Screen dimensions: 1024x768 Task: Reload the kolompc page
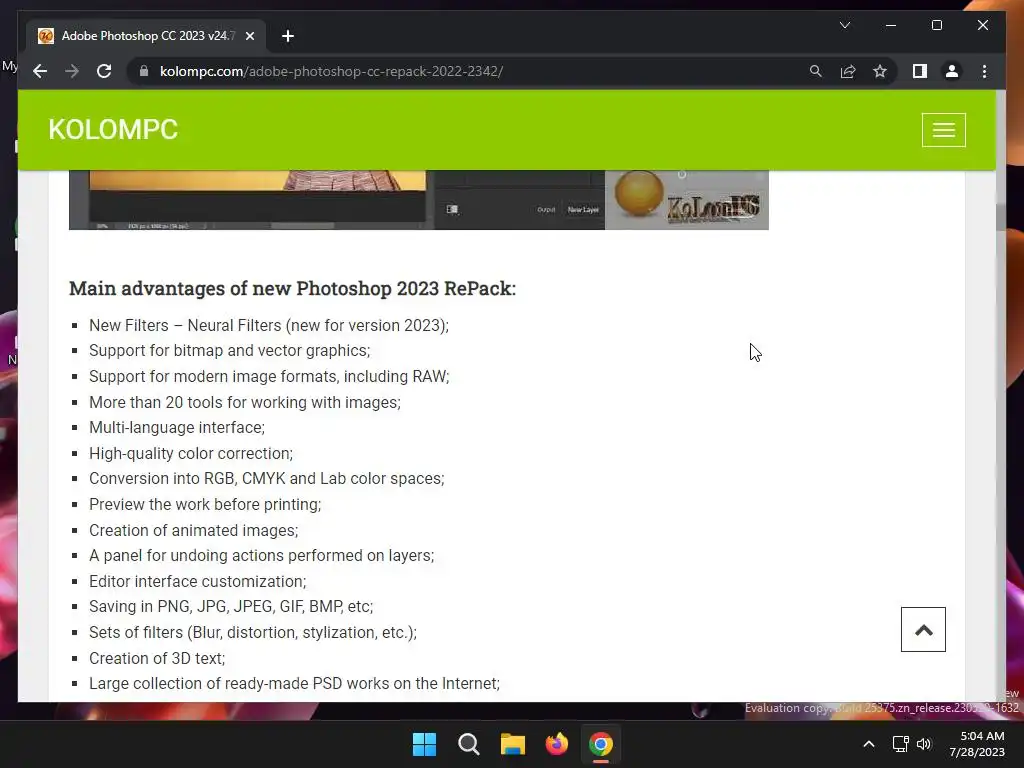pos(104,71)
